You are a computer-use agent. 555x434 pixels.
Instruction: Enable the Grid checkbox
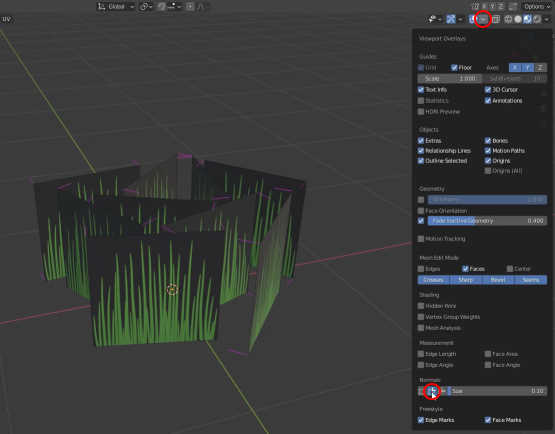pyautogui.click(x=421, y=68)
